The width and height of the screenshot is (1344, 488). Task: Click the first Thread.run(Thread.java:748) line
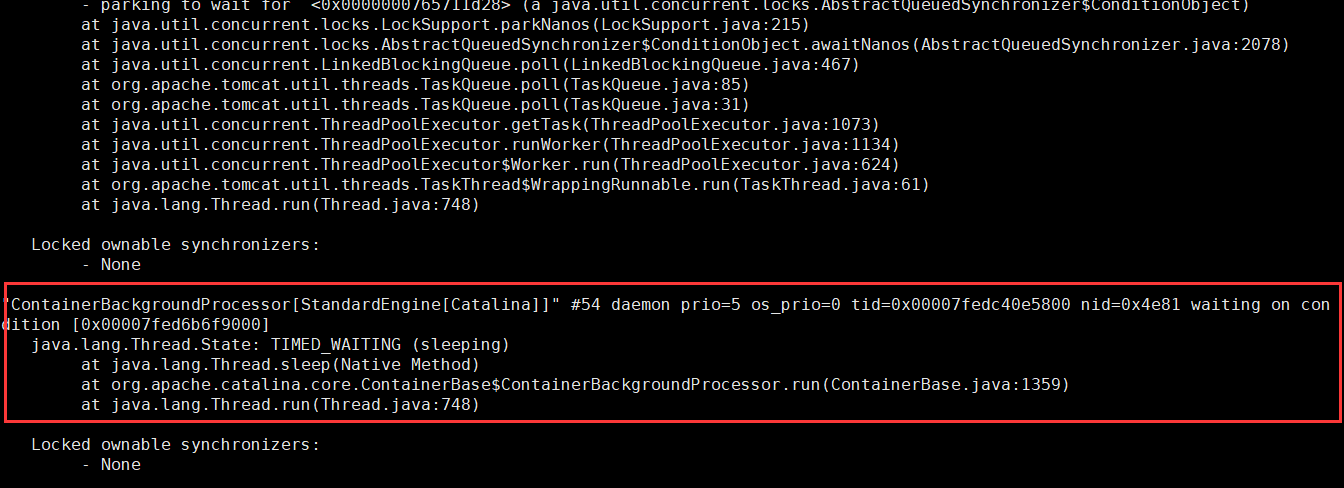coord(280,205)
